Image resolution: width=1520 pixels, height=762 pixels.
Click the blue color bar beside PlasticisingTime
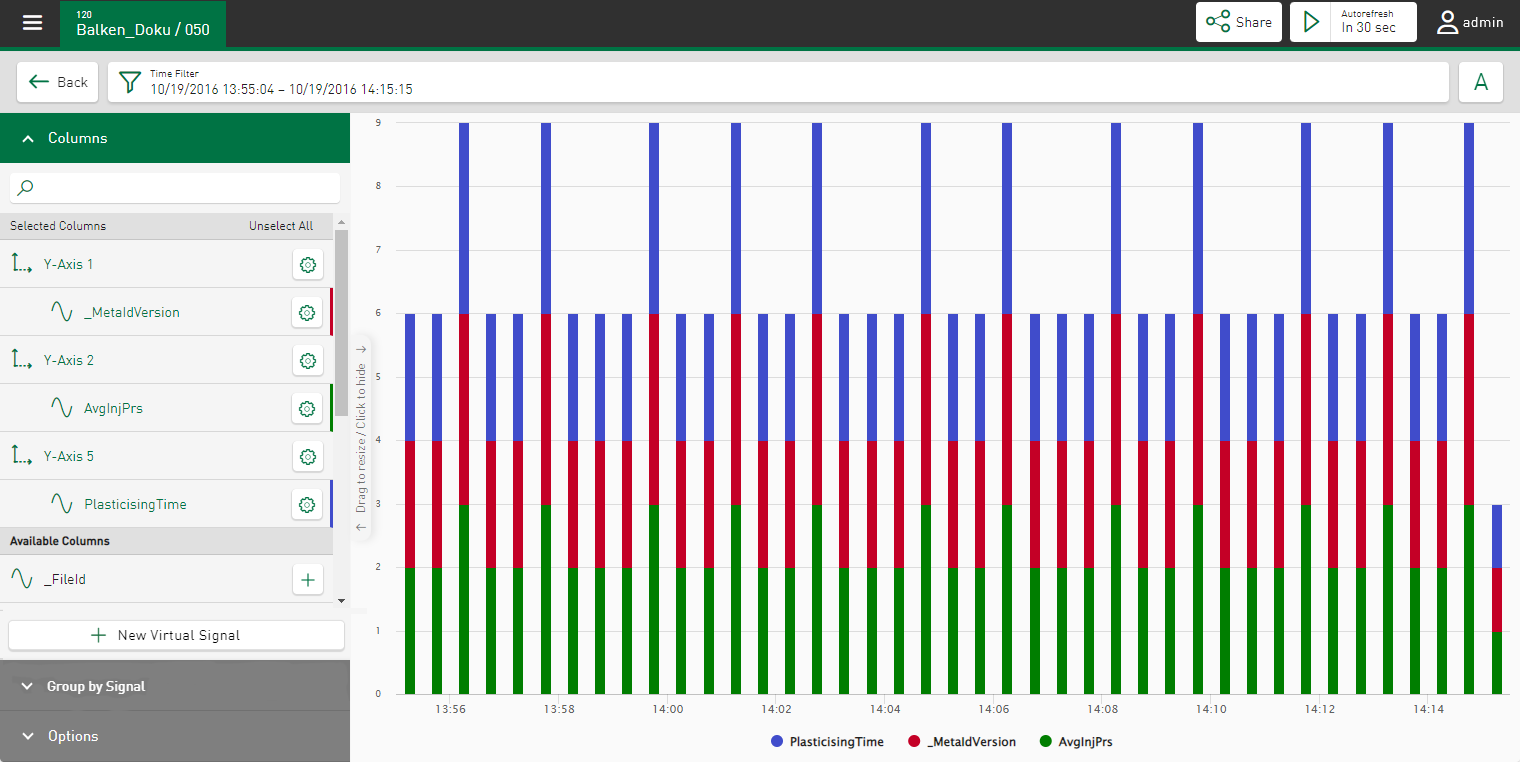click(331, 504)
